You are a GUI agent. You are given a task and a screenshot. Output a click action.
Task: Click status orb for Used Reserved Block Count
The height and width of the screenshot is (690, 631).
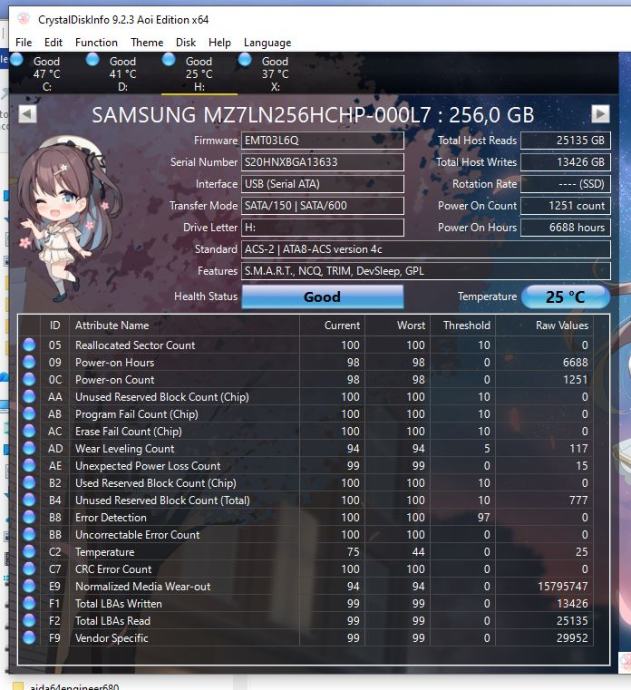pyautogui.click(x=29, y=483)
